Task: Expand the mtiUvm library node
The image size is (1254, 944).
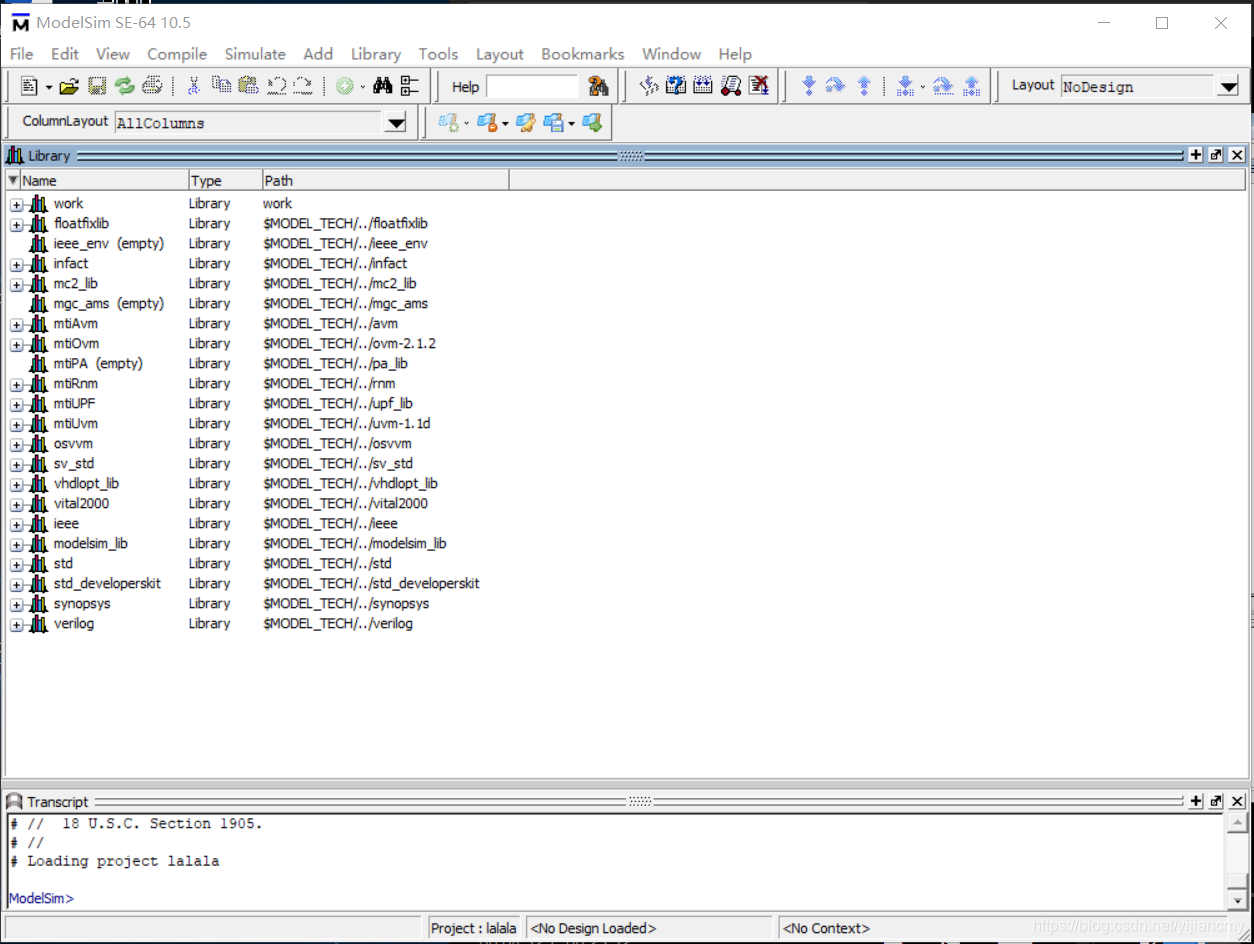Action: click(16, 424)
